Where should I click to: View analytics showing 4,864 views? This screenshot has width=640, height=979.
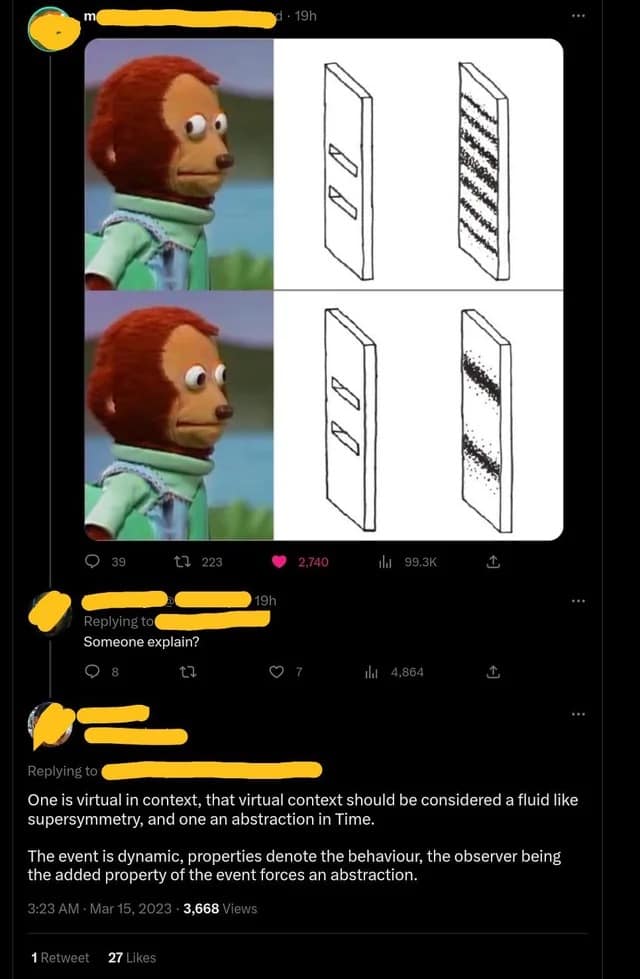click(395, 672)
